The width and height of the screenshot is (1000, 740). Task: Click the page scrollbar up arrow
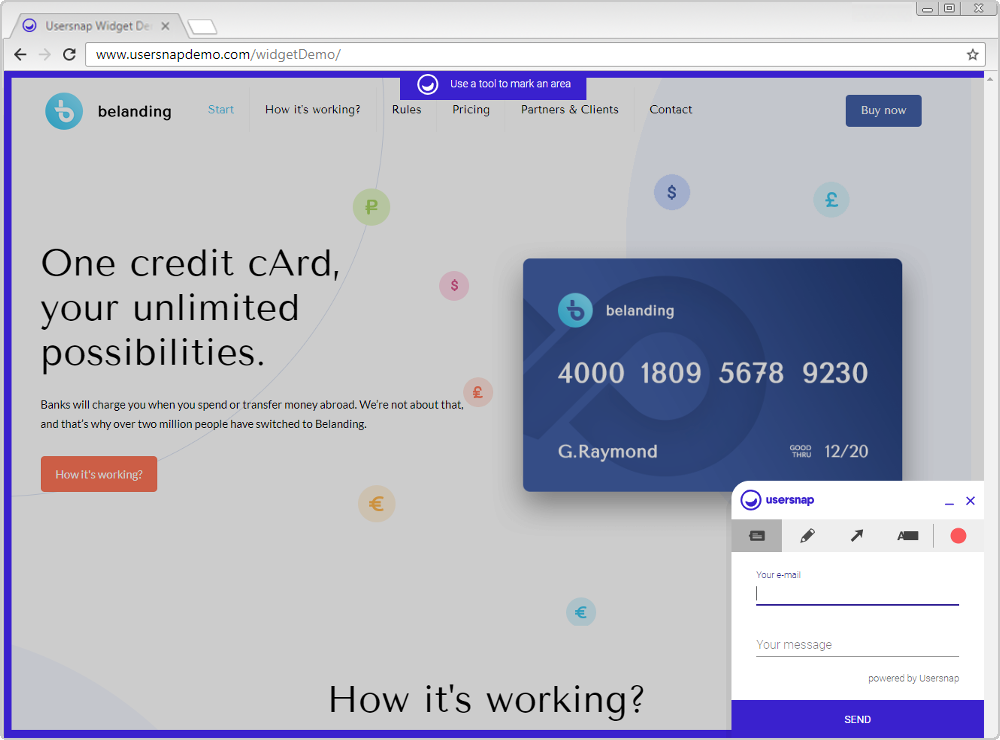coord(990,78)
